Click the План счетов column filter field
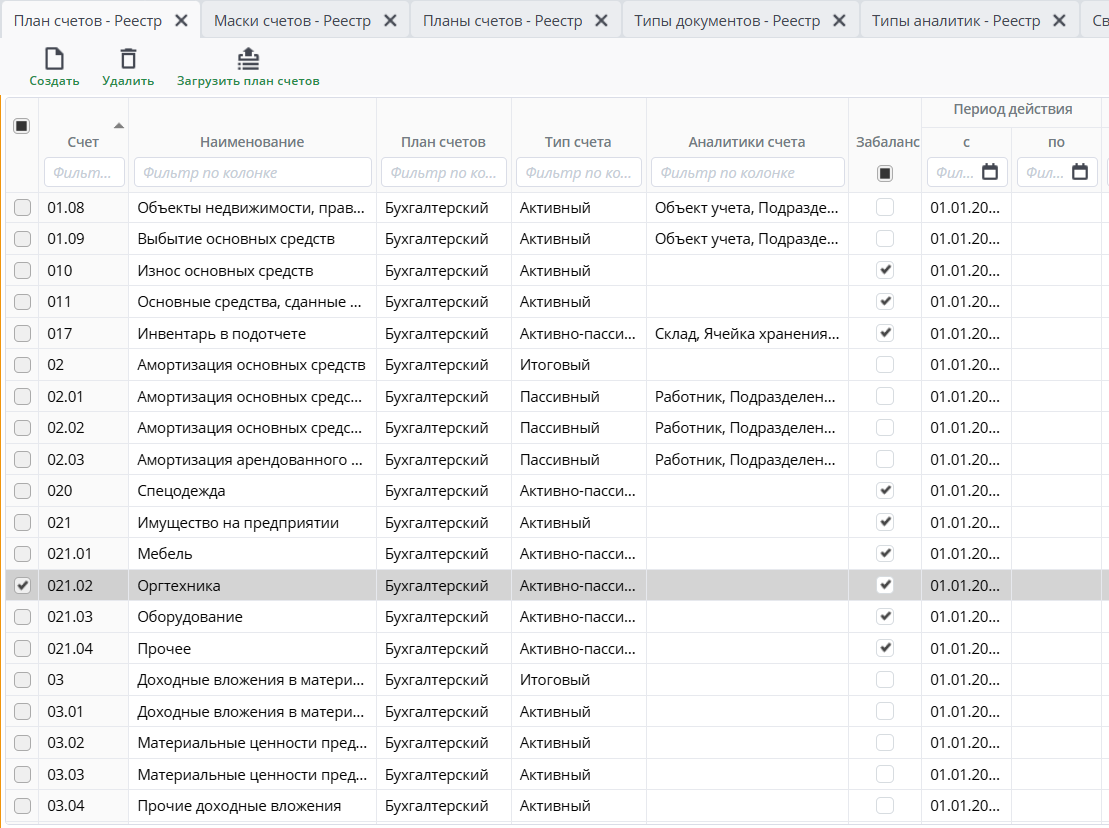The width and height of the screenshot is (1109, 828). 443,172
